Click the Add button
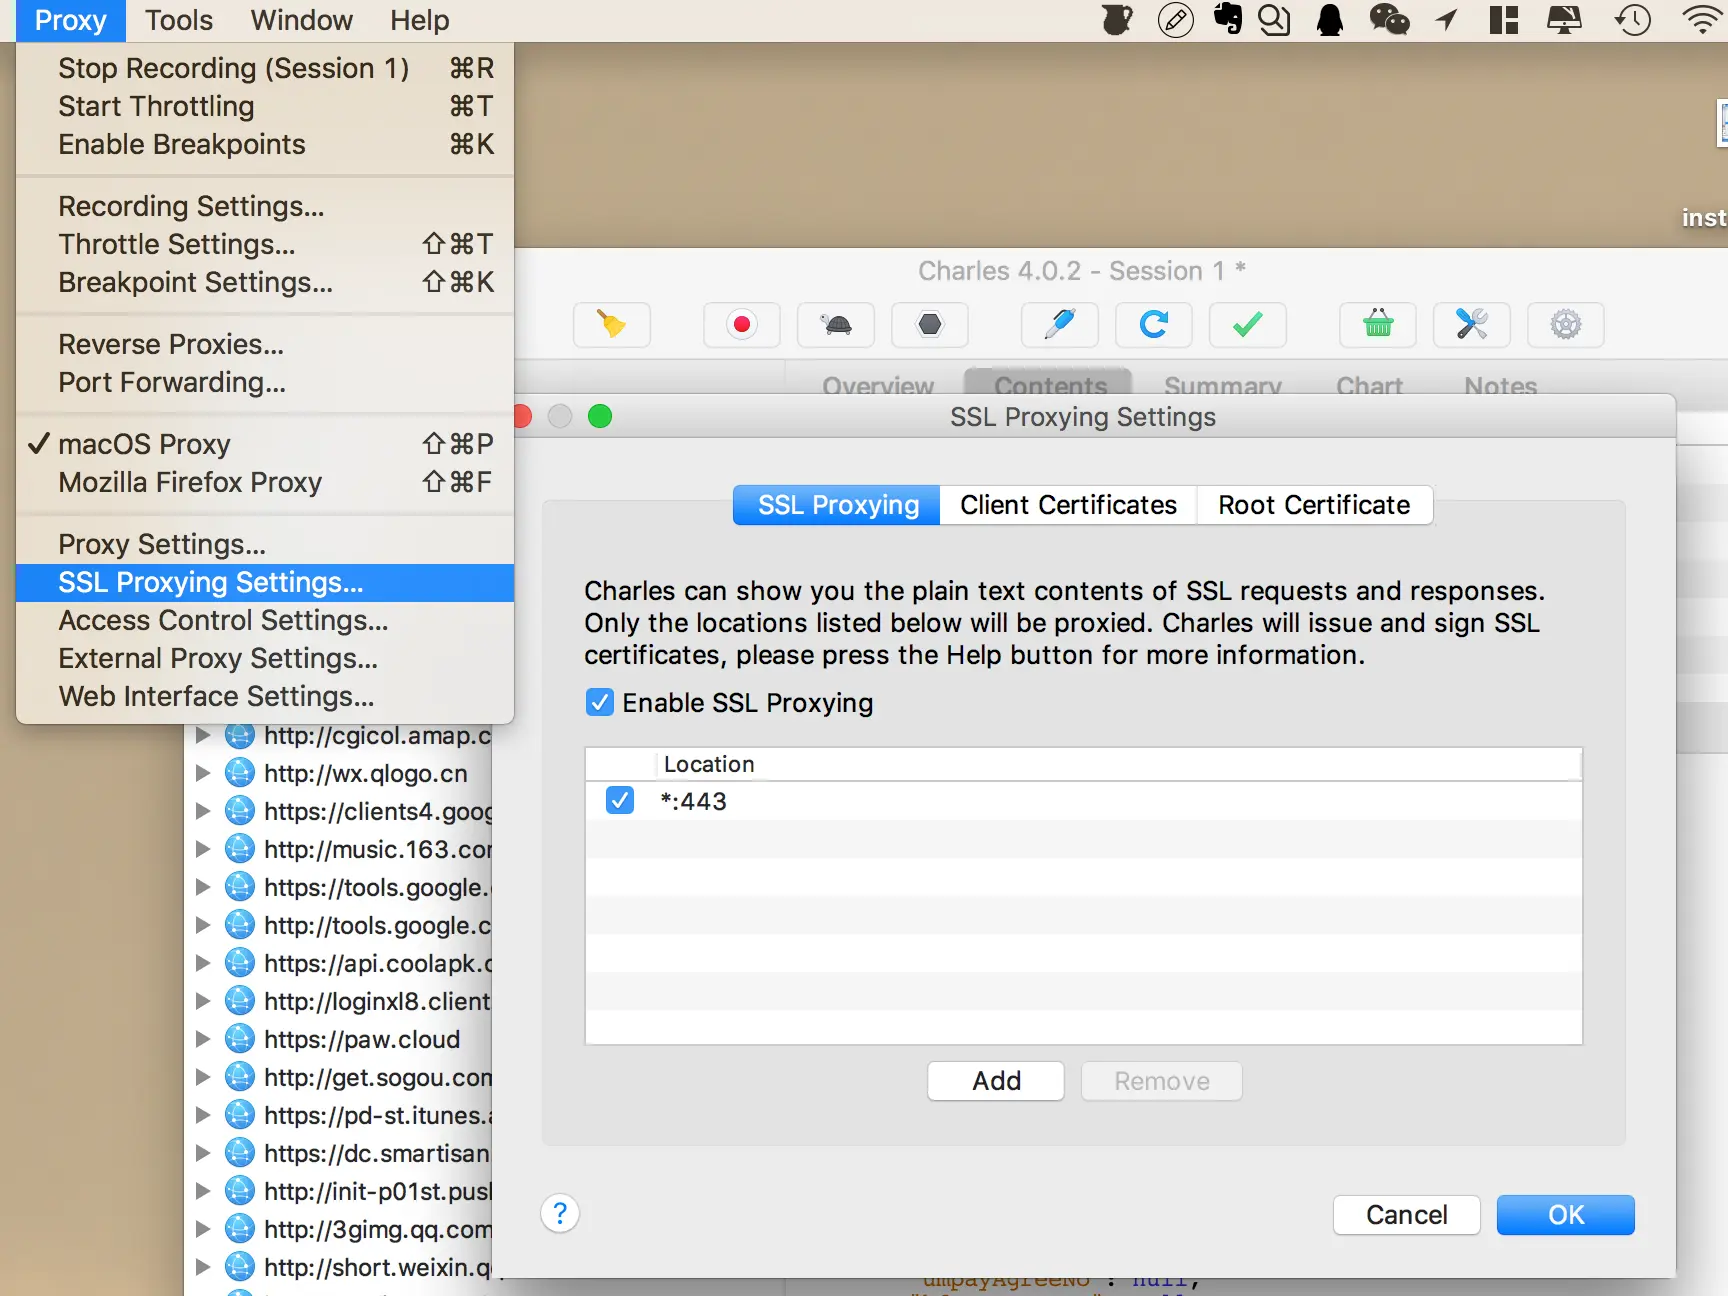This screenshot has width=1728, height=1296. click(996, 1081)
